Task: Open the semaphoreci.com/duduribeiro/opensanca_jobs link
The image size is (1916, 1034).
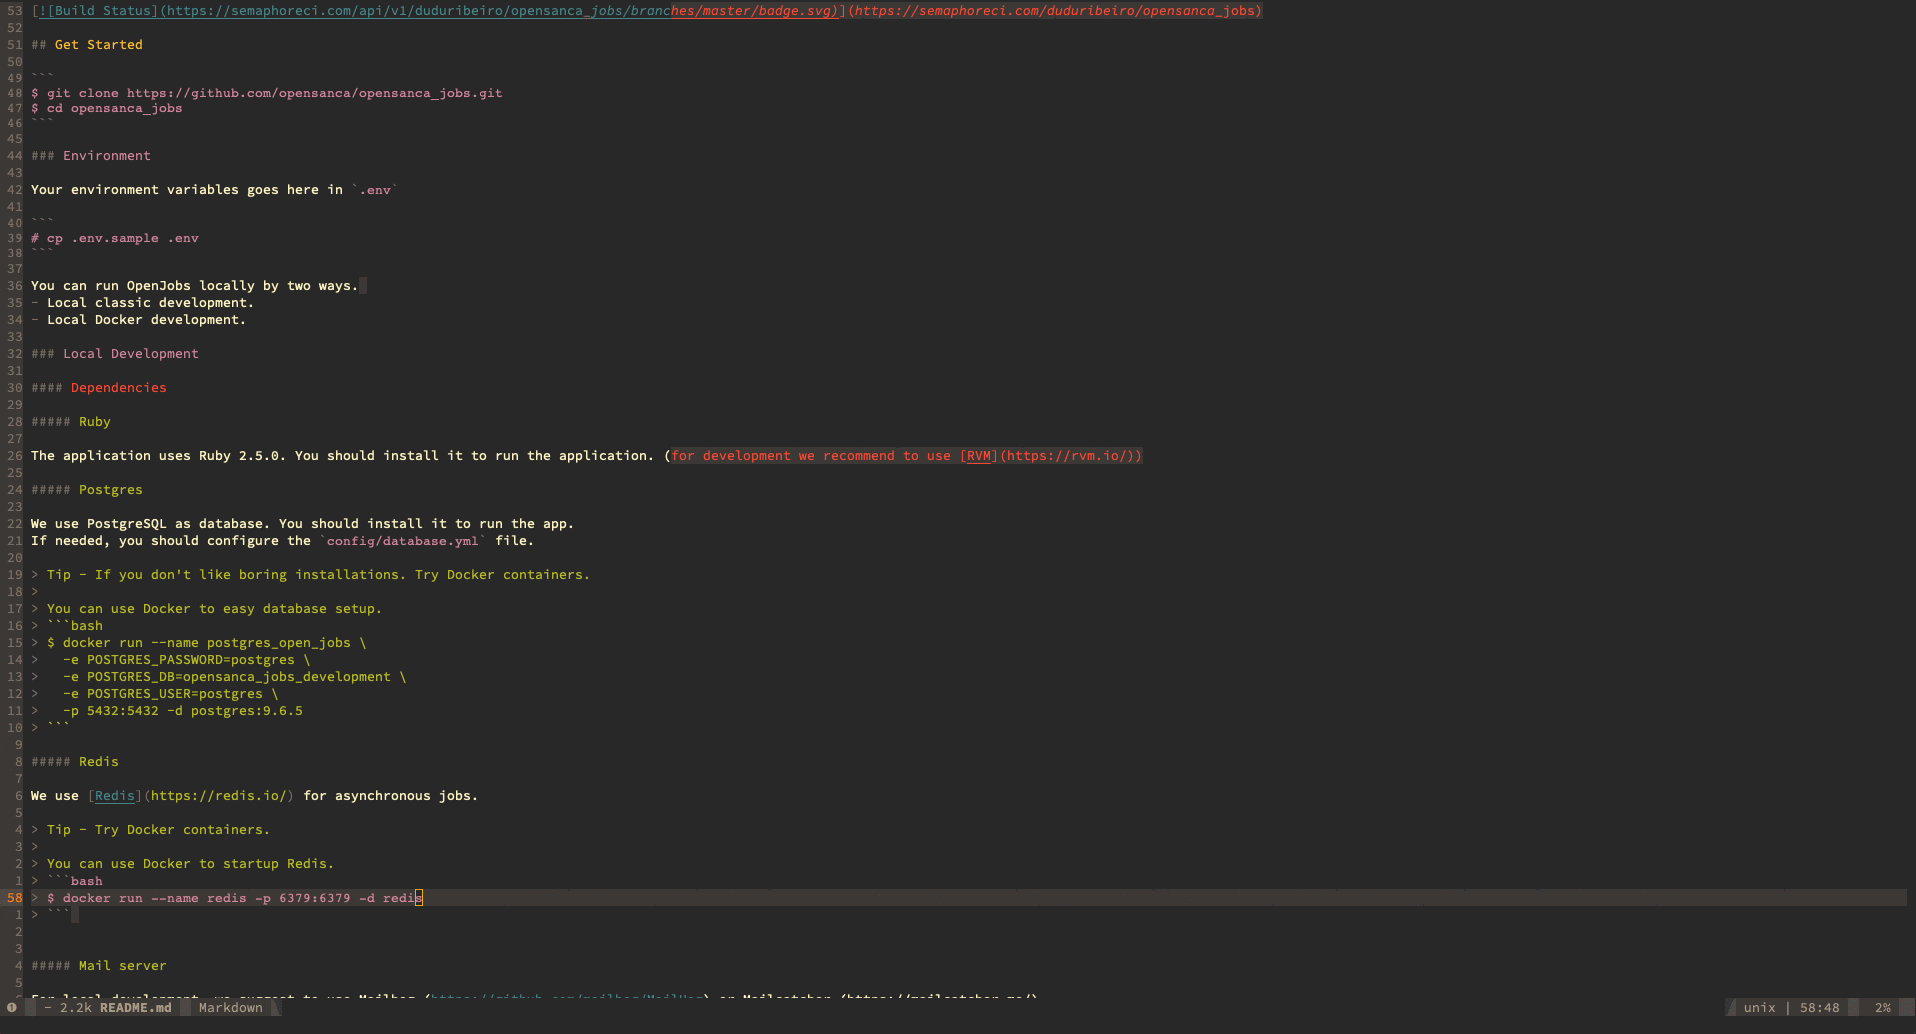Action: (x=1055, y=11)
